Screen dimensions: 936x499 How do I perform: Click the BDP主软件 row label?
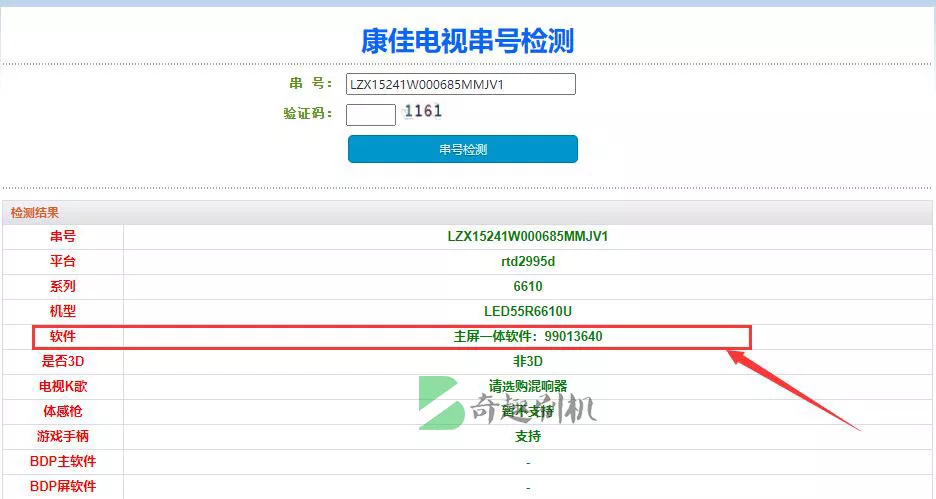[63, 461]
